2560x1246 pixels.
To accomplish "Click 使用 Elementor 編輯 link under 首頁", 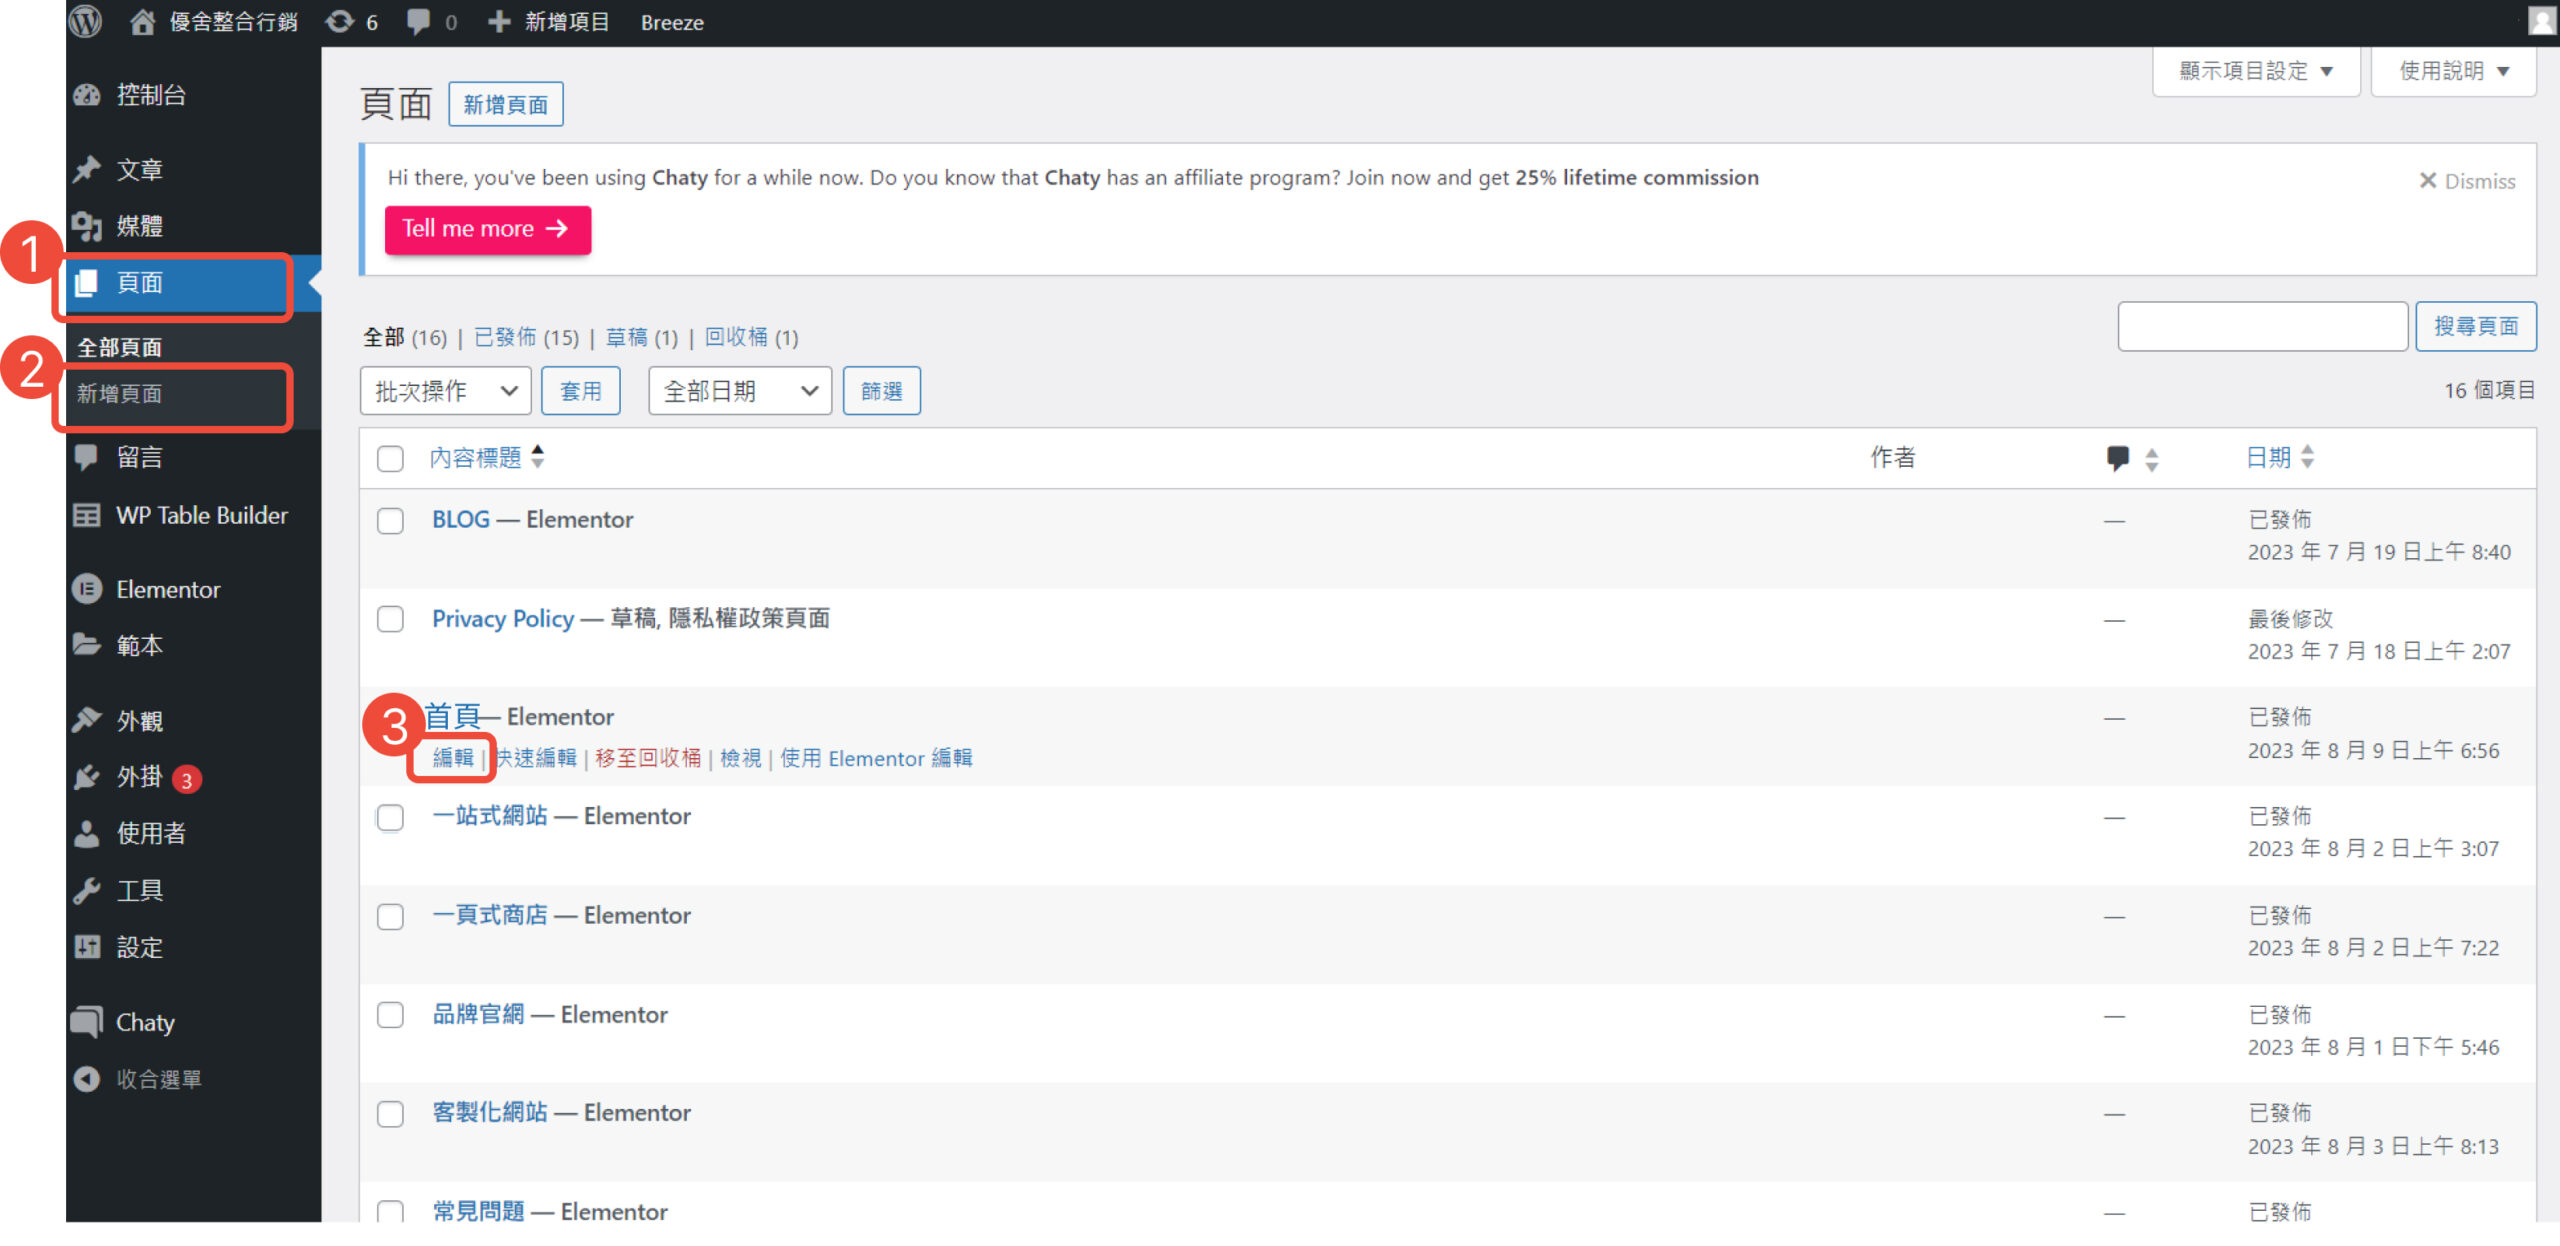I will (875, 758).
